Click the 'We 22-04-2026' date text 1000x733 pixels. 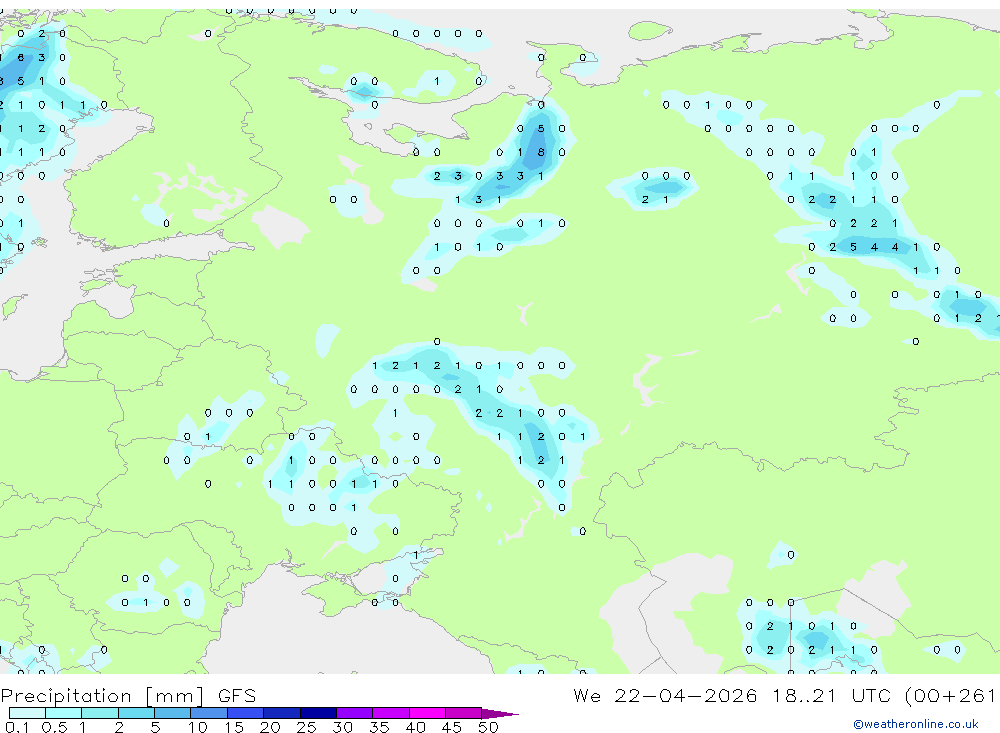pyautogui.click(x=665, y=695)
